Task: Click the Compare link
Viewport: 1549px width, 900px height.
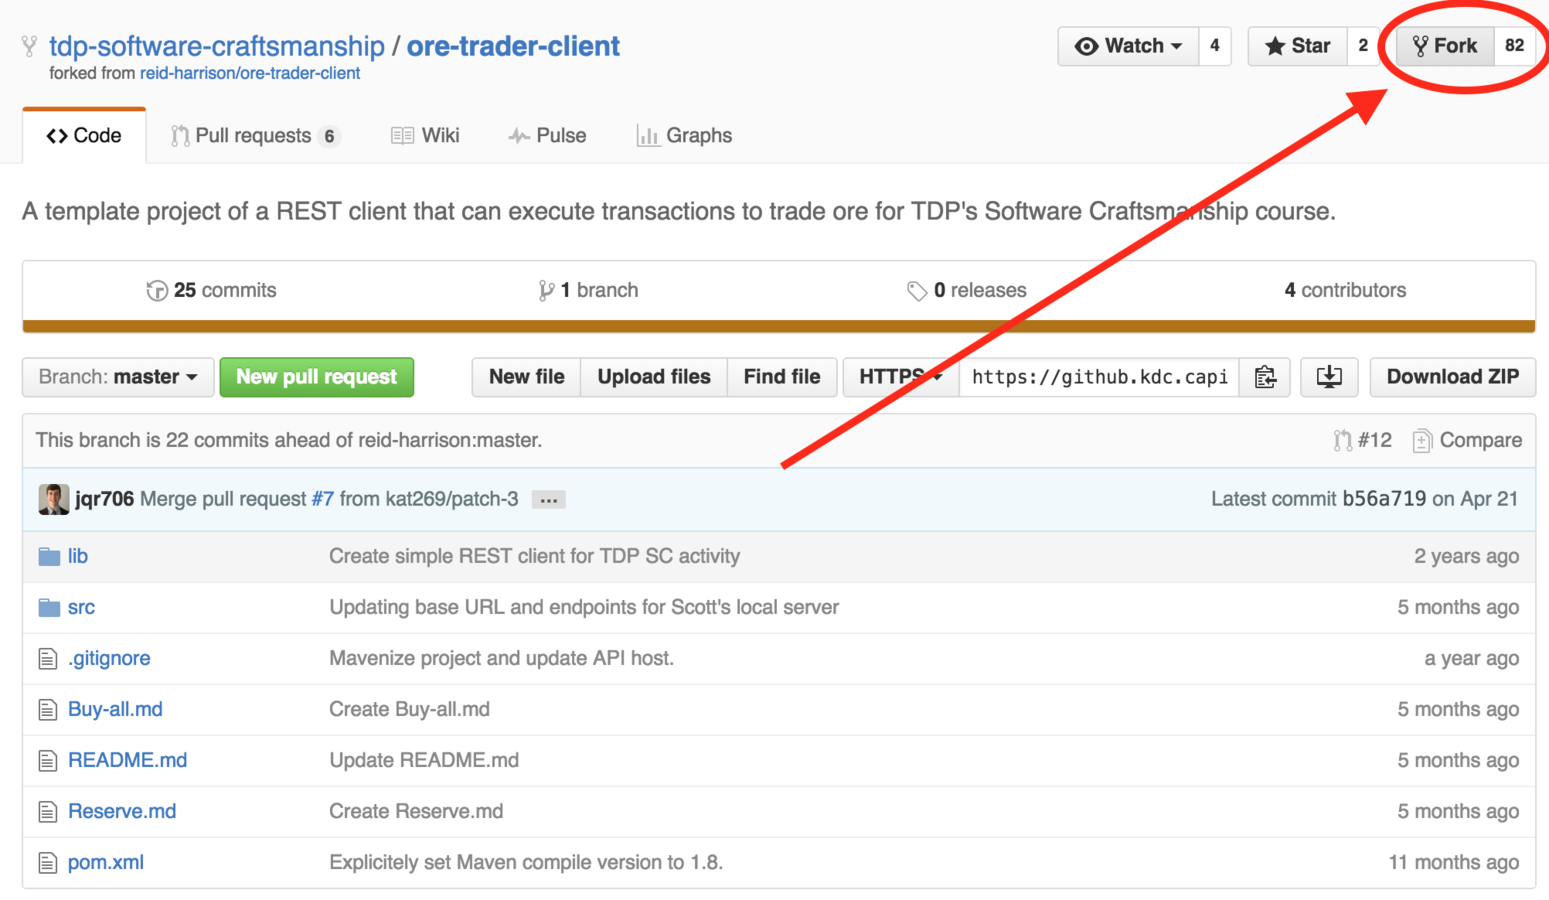Action: coord(1467,440)
